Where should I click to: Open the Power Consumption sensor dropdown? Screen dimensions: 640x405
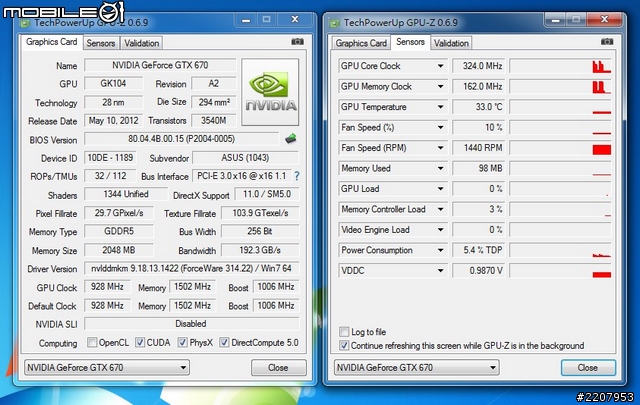point(440,250)
